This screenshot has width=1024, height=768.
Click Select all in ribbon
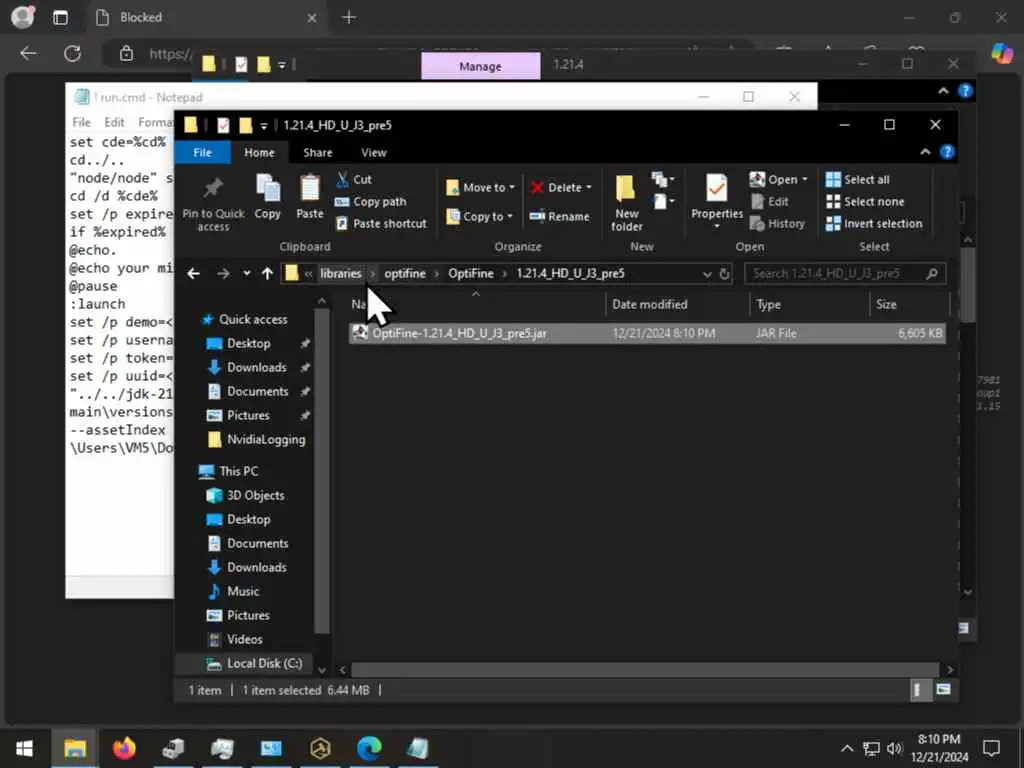pyautogui.click(x=857, y=180)
